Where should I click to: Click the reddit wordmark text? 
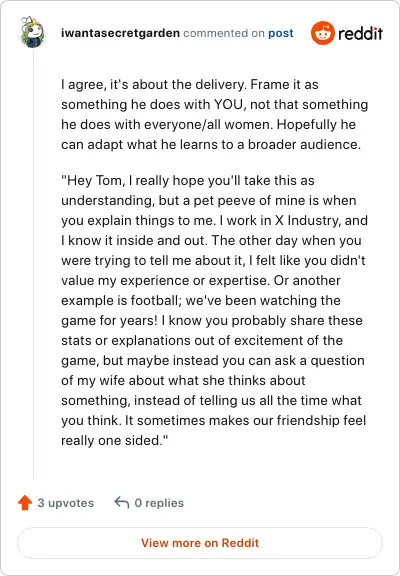pyautogui.click(x=360, y=33)
